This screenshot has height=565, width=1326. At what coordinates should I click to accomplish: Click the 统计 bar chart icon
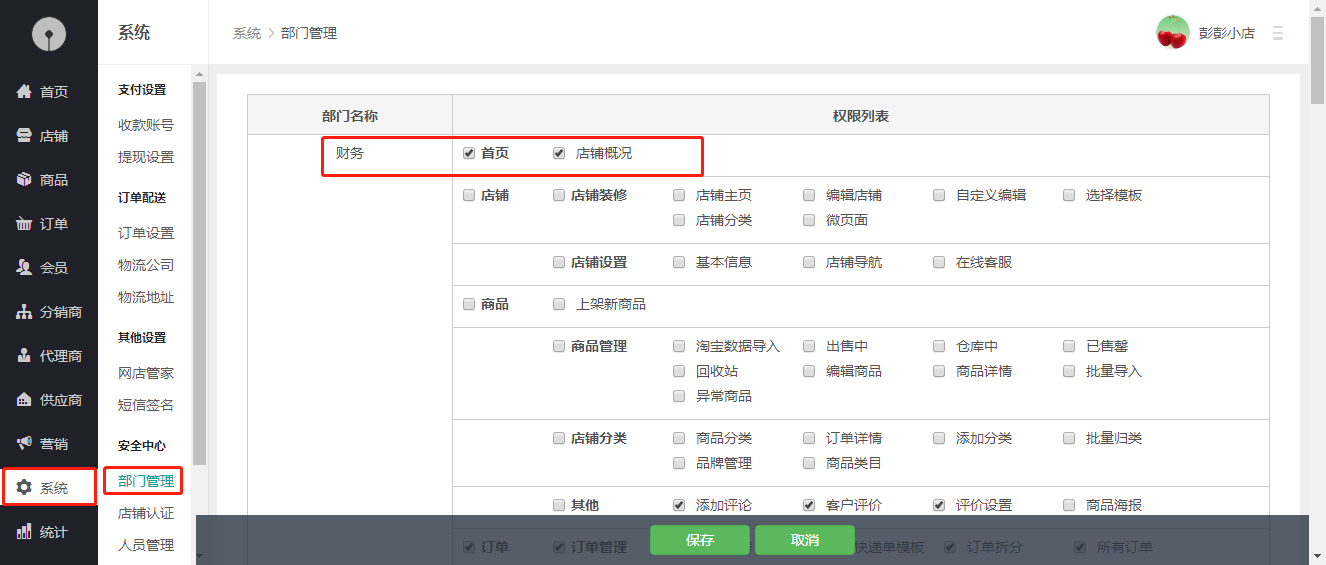point(24,532)
